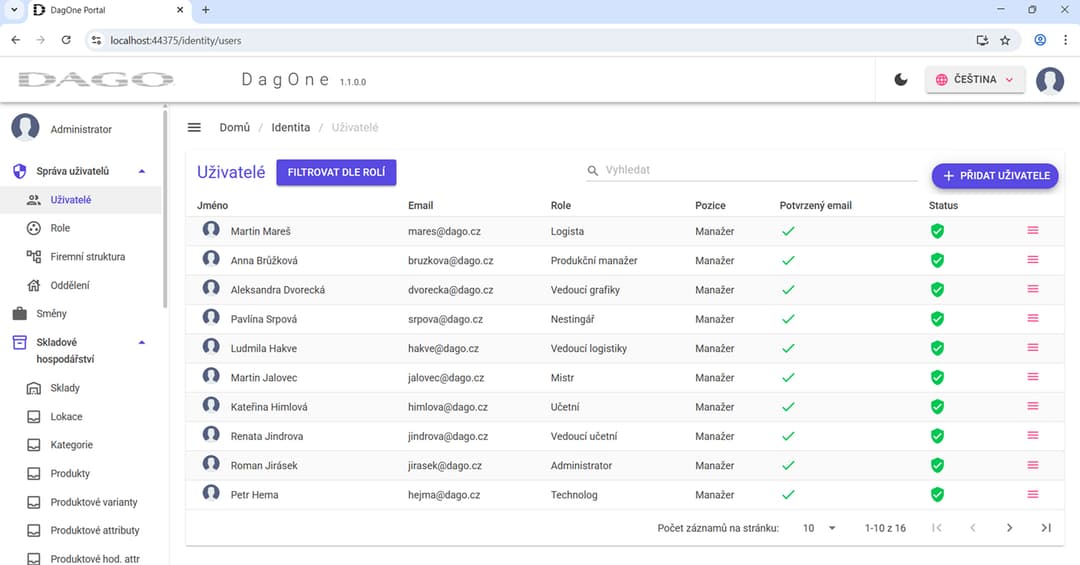Collapse the Správa uživatelů section
The width and height of the screenshot is (1080, 565).
pos(142,171)
